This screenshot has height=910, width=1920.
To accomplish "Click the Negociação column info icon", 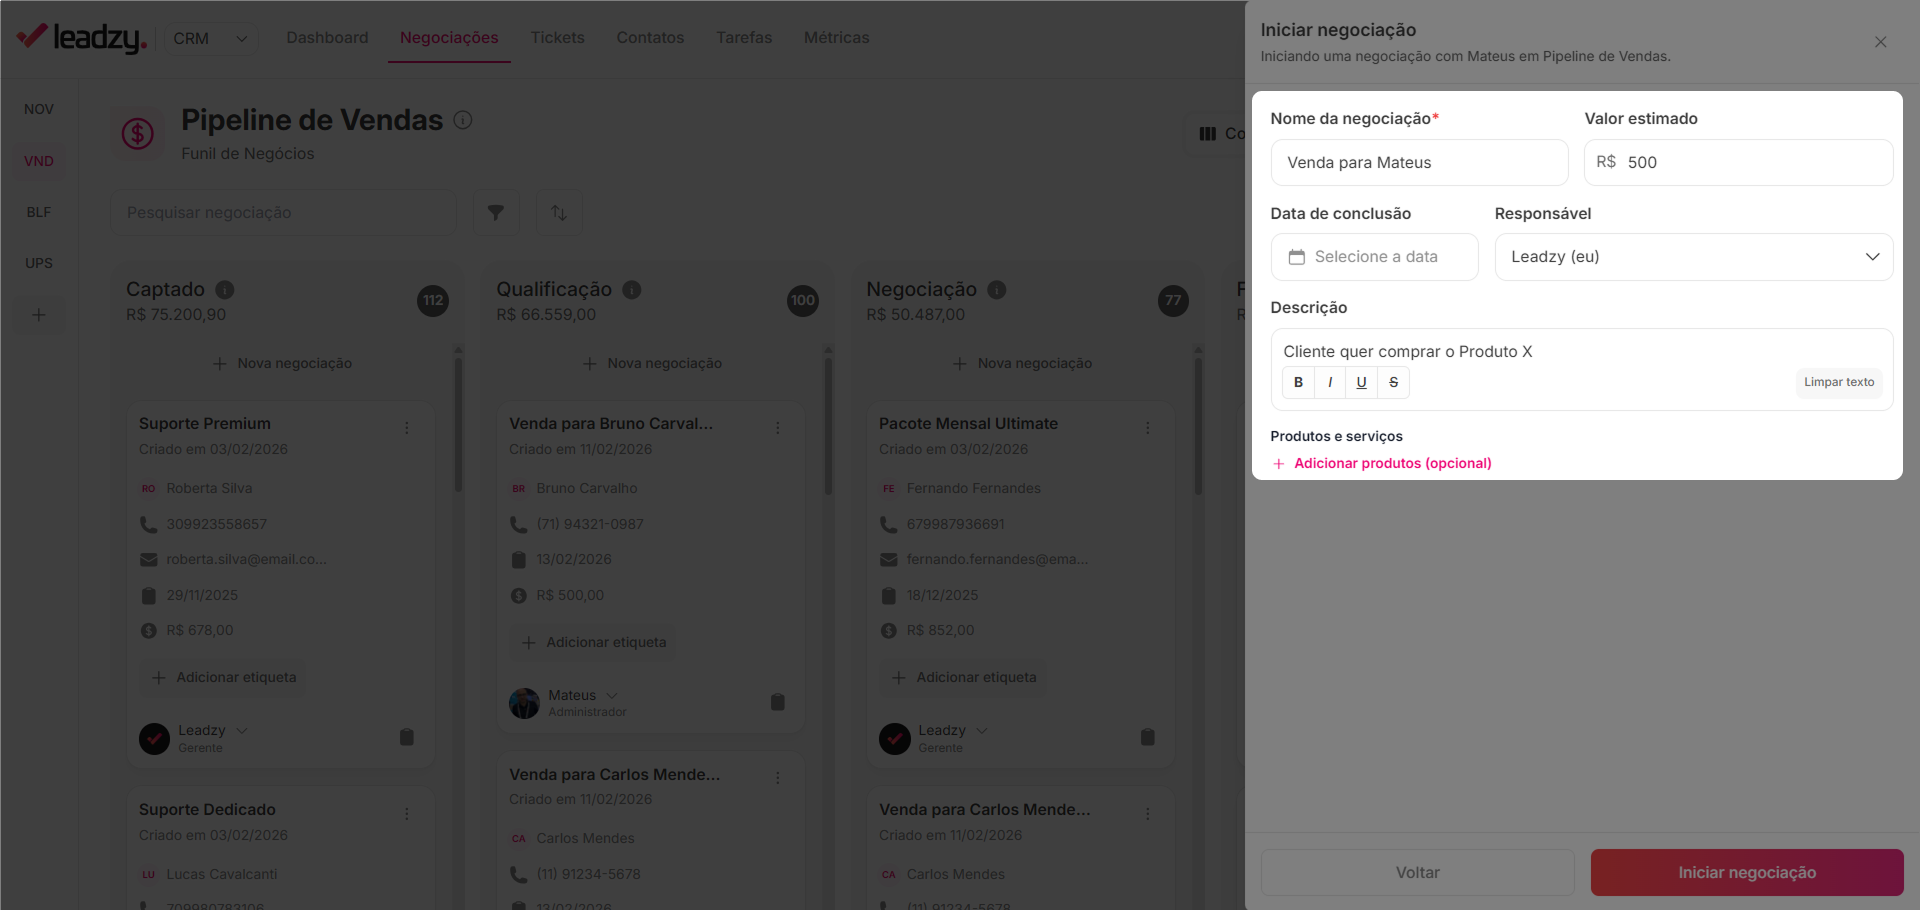I will 997,289.
